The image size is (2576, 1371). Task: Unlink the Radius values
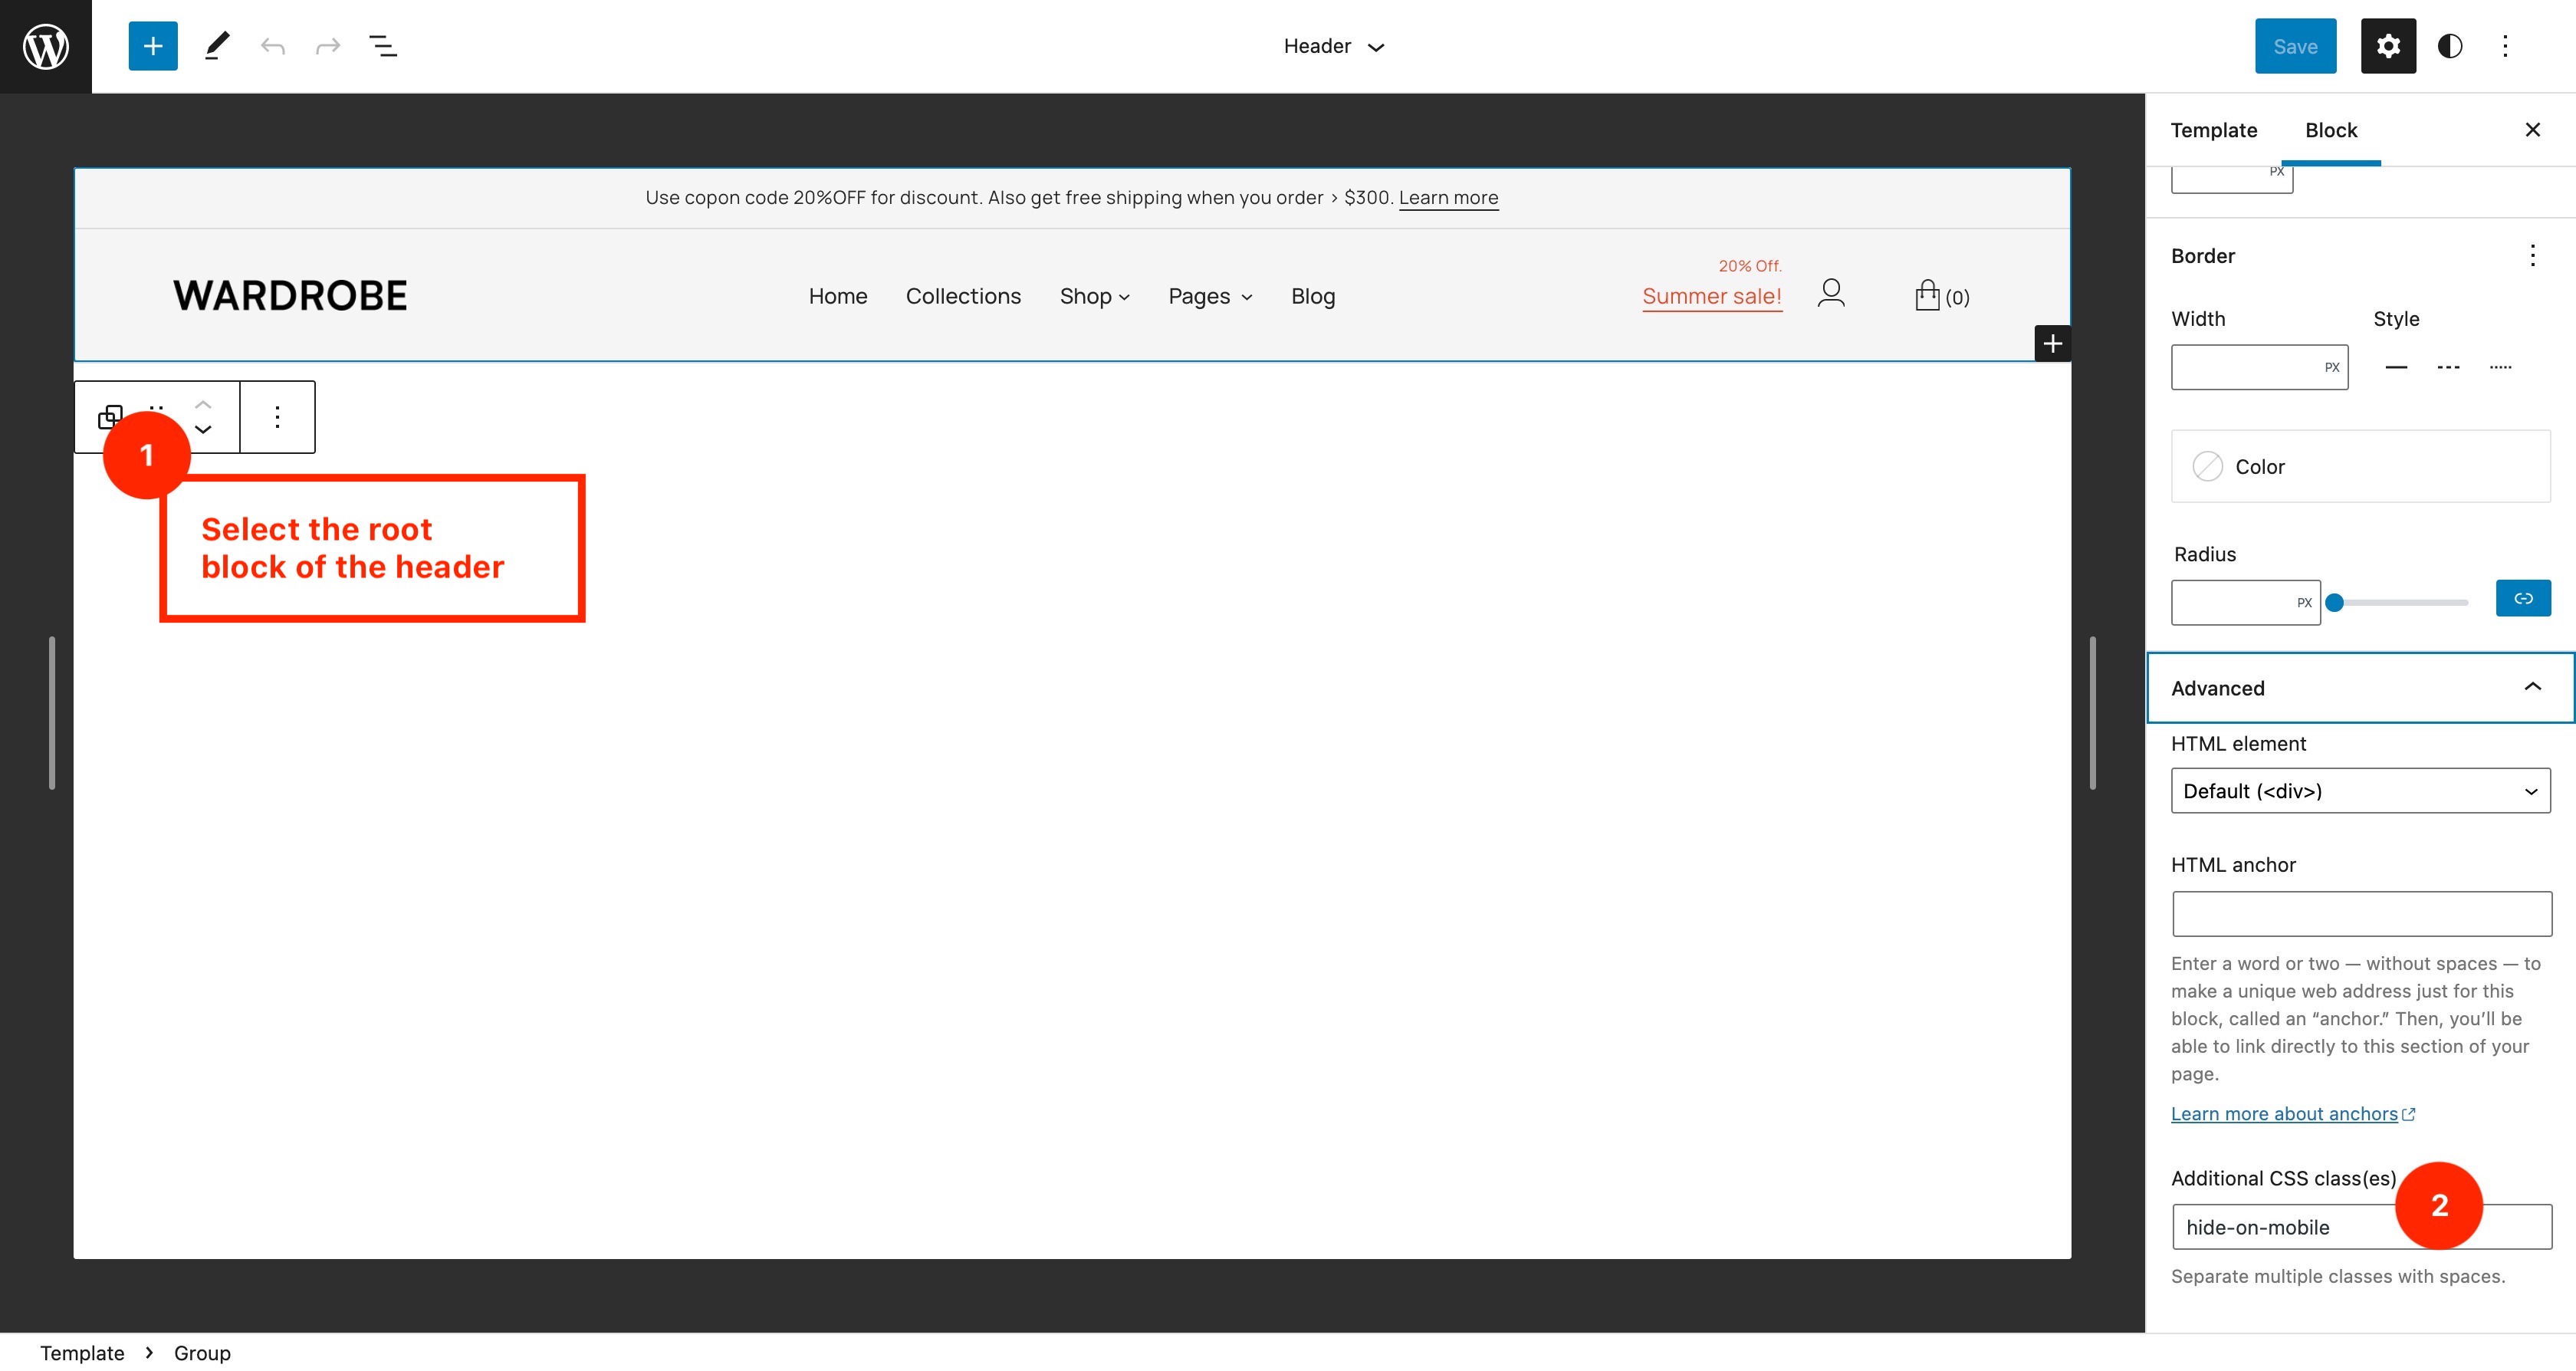coord(2522,598)
